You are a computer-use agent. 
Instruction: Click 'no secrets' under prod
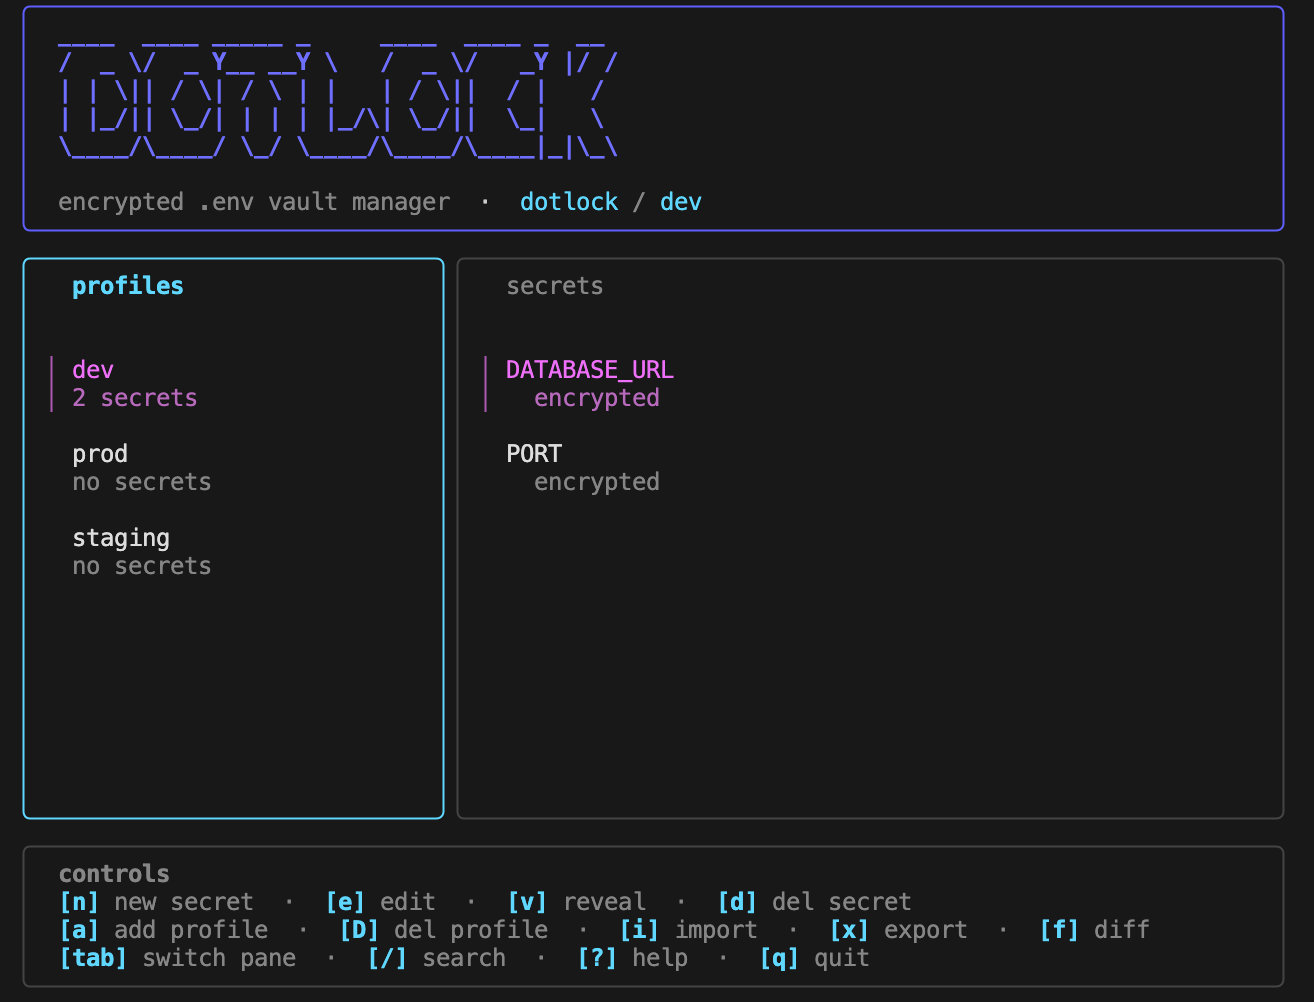pos(142,482)
